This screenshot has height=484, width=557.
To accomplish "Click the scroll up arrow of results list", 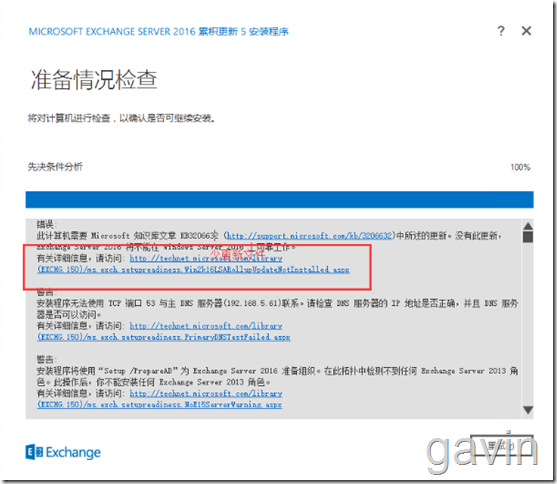I will click(x=528, y=226).
